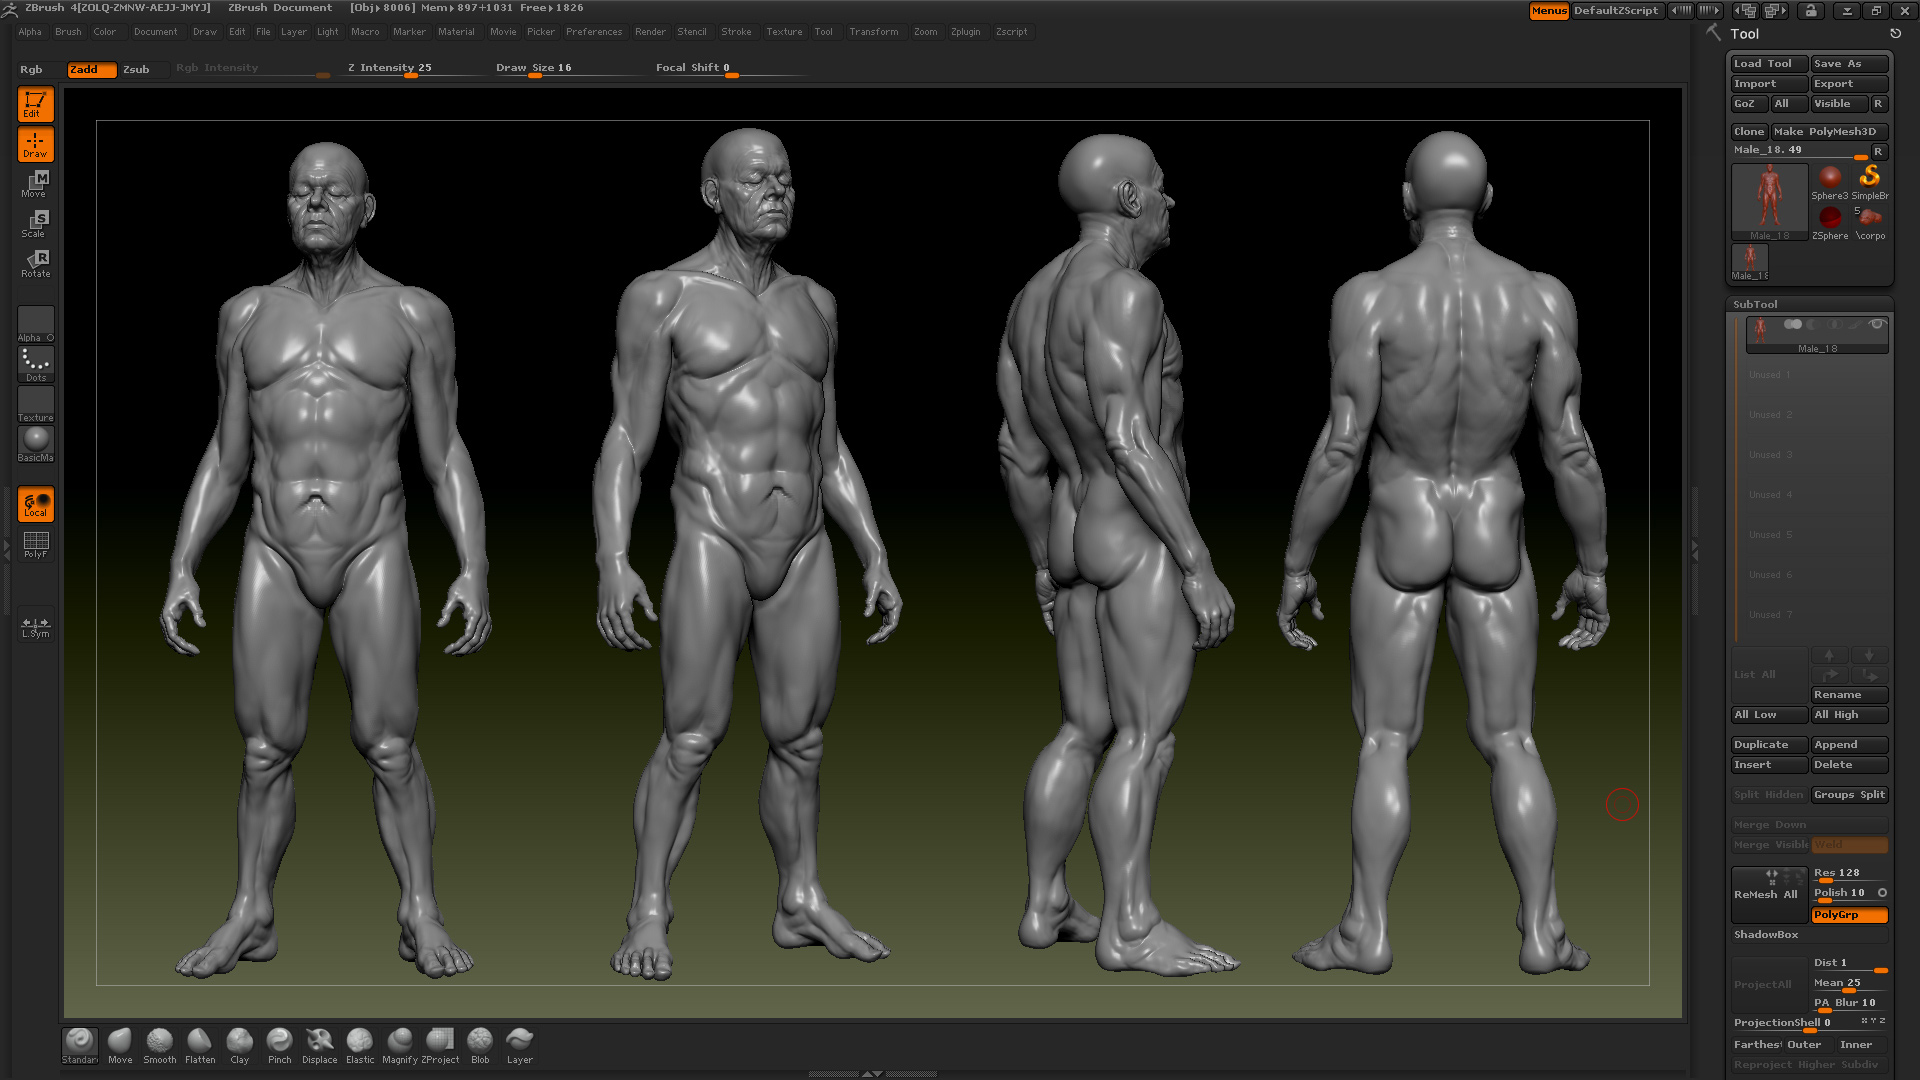Image resolution: width=1920 pixels, height=1080 pixels.
Task: Activate the Move transform mode icon
Action: 36,183
